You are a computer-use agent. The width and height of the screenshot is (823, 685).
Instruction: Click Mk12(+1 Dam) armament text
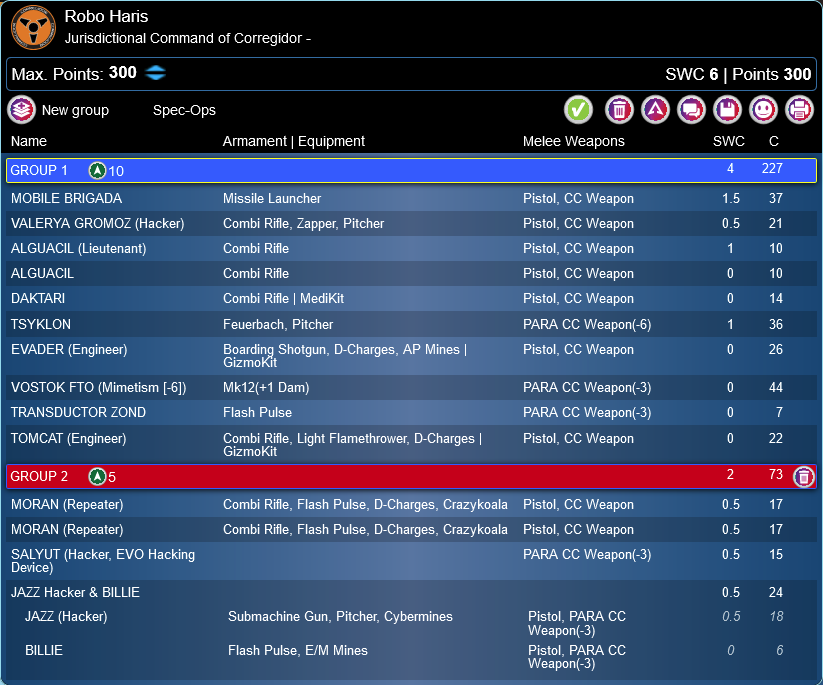tap(266, 387)
